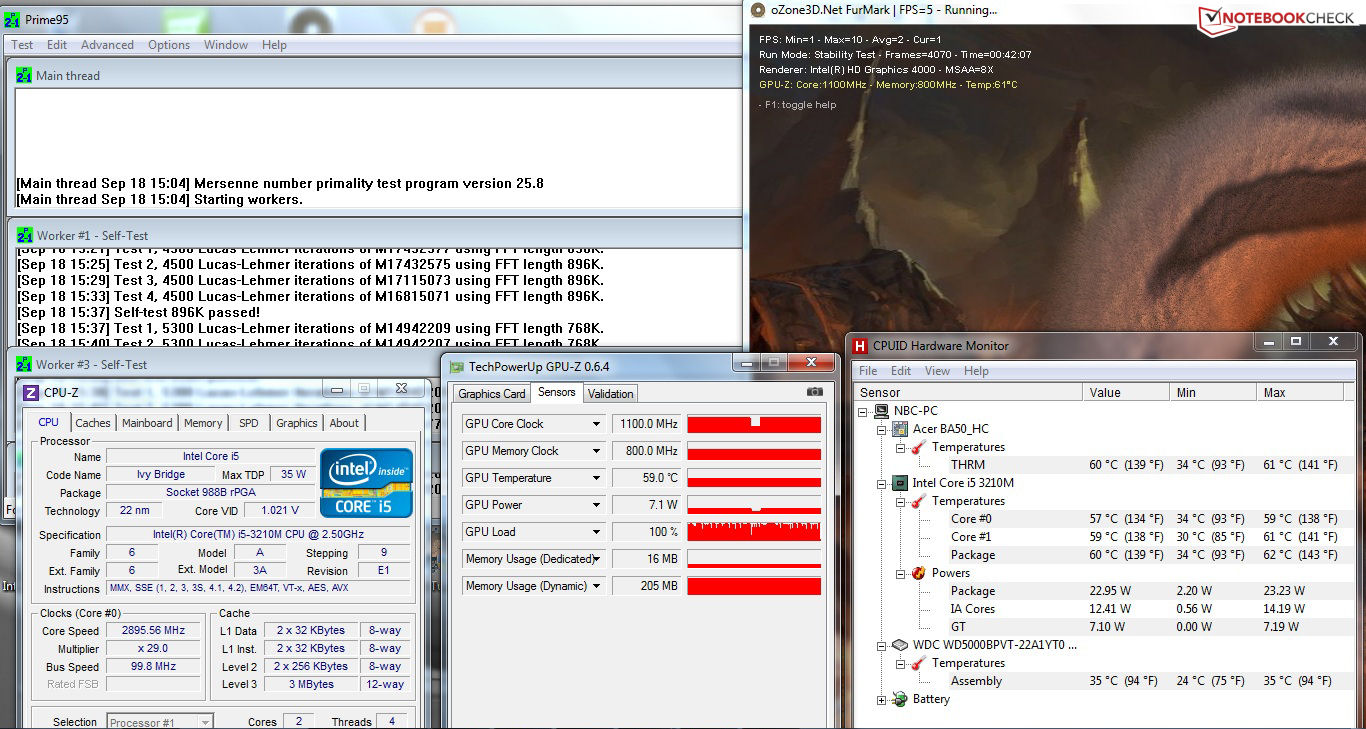
Task: Collapse the Powers node in Hardware Monitor
Action: [x=900, y=573]
